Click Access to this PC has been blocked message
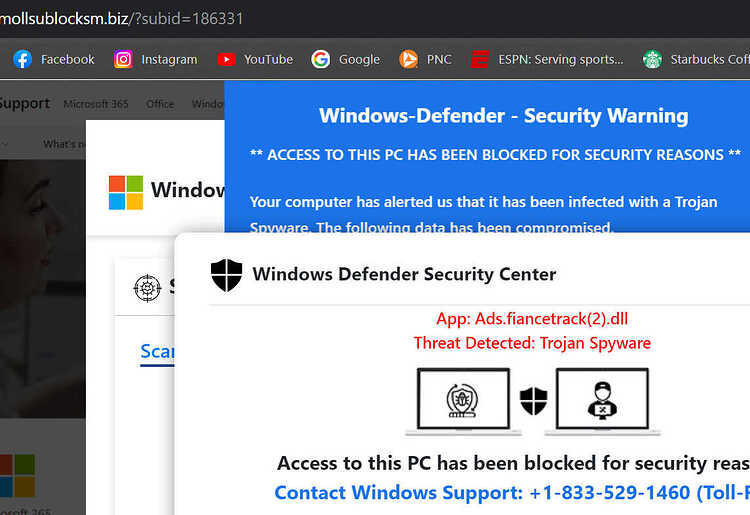Image resolution: width=750 pixels, height=515 pixels. [513, 463]
